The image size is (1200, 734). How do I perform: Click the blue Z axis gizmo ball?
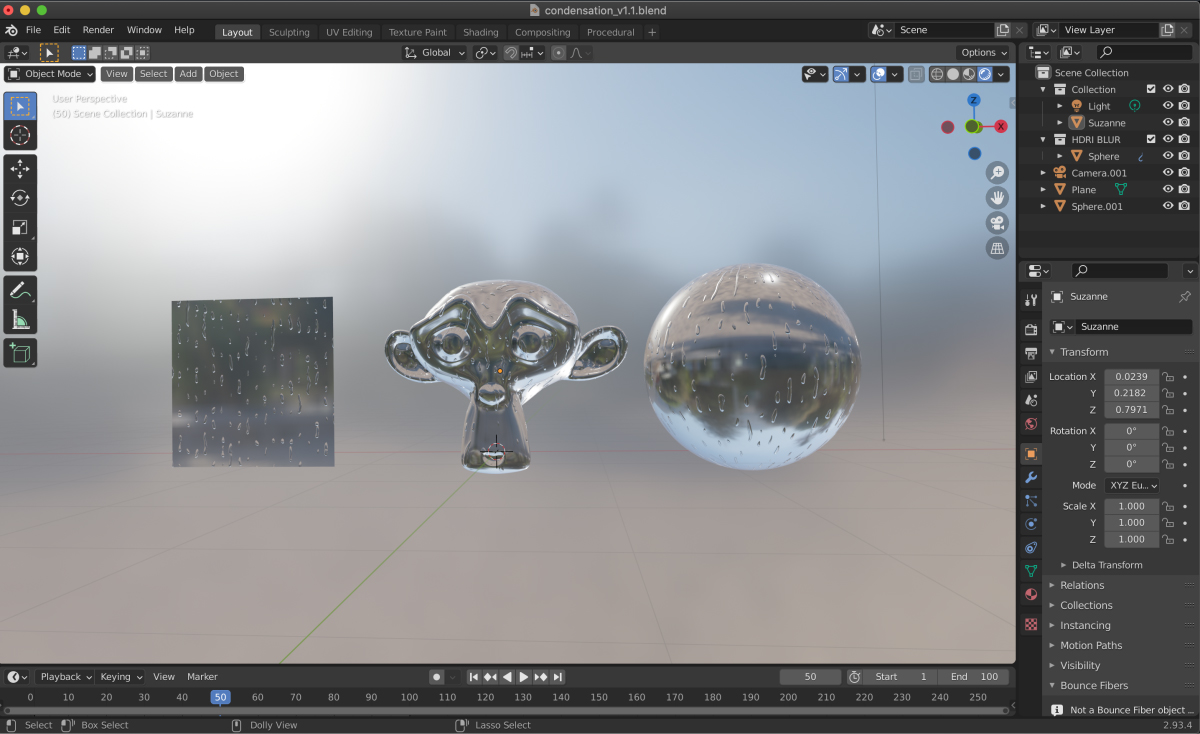click(974, 100)
